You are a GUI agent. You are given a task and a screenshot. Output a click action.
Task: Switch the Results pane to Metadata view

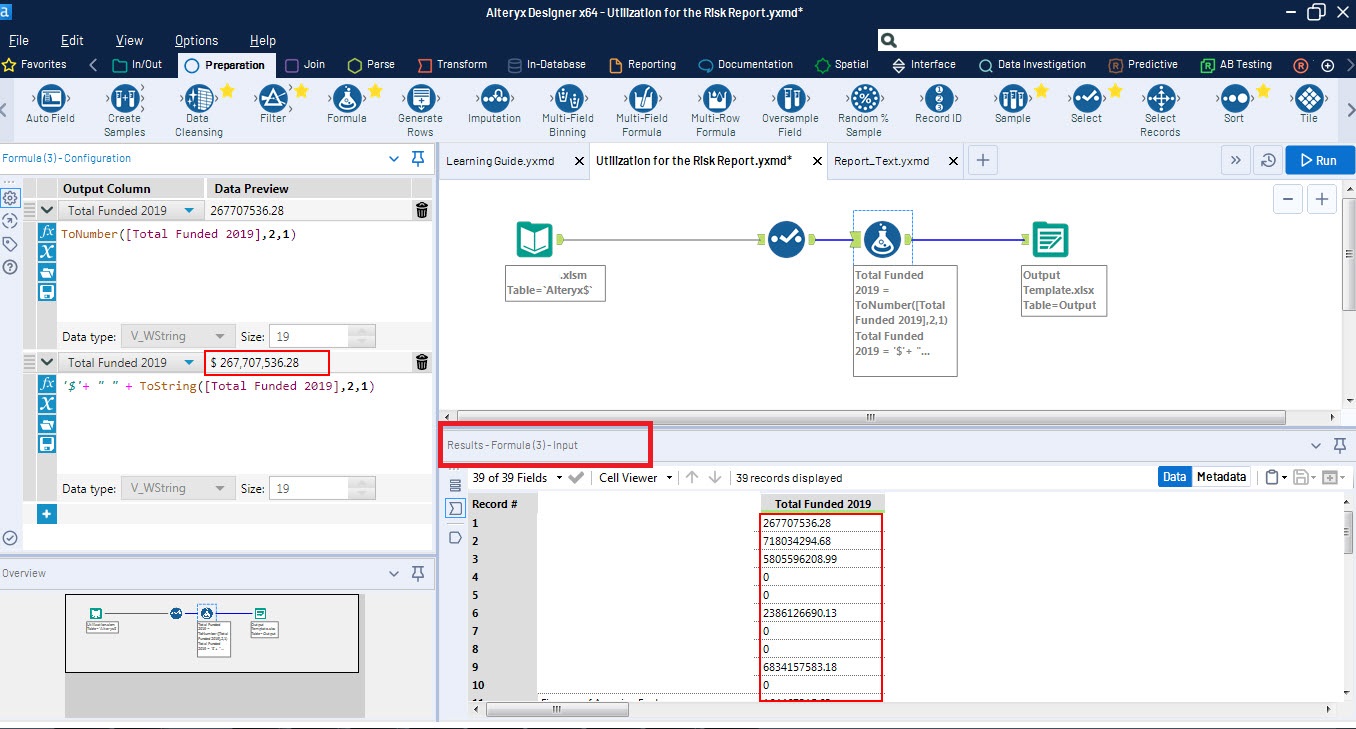[1219, 477]
